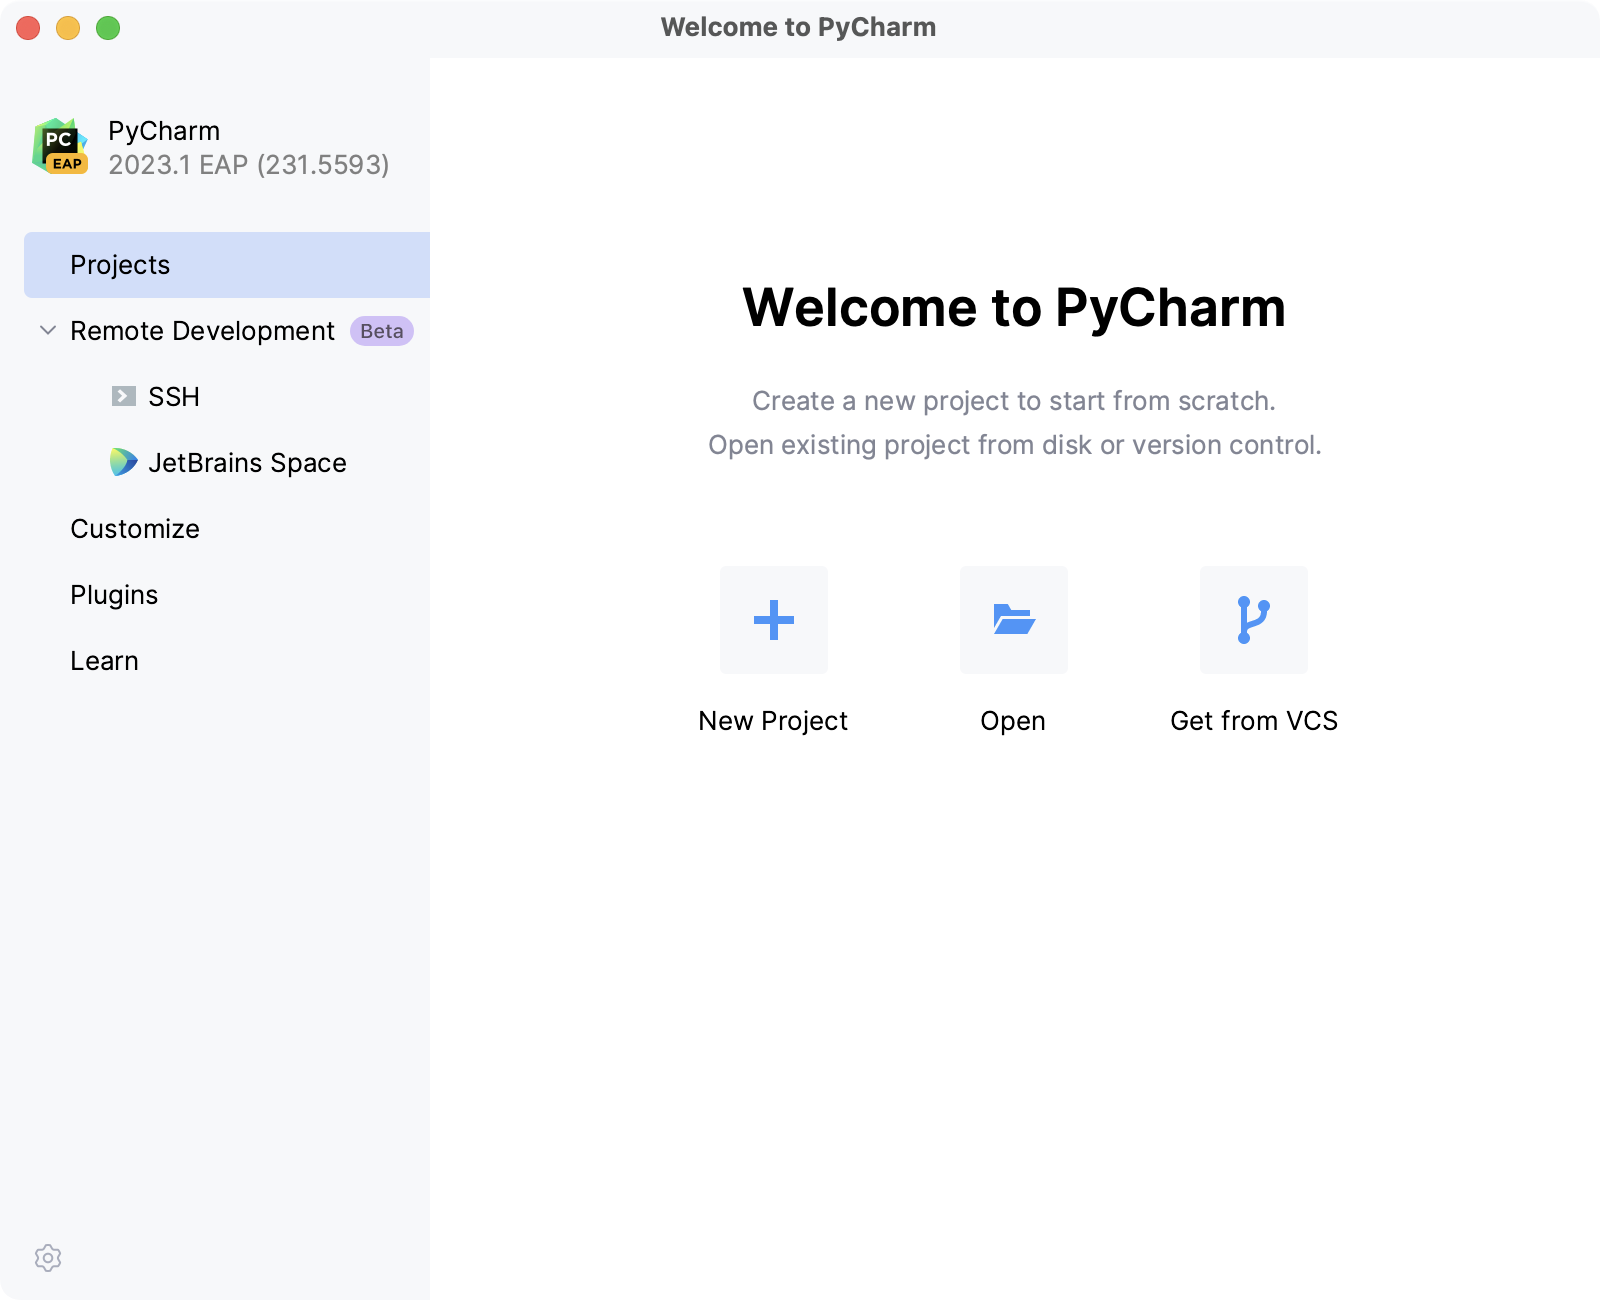This screenshot has height=1300, width=1600.
Task: Click the Get from VCS branch icon
Action: [x=1253, y=619]
